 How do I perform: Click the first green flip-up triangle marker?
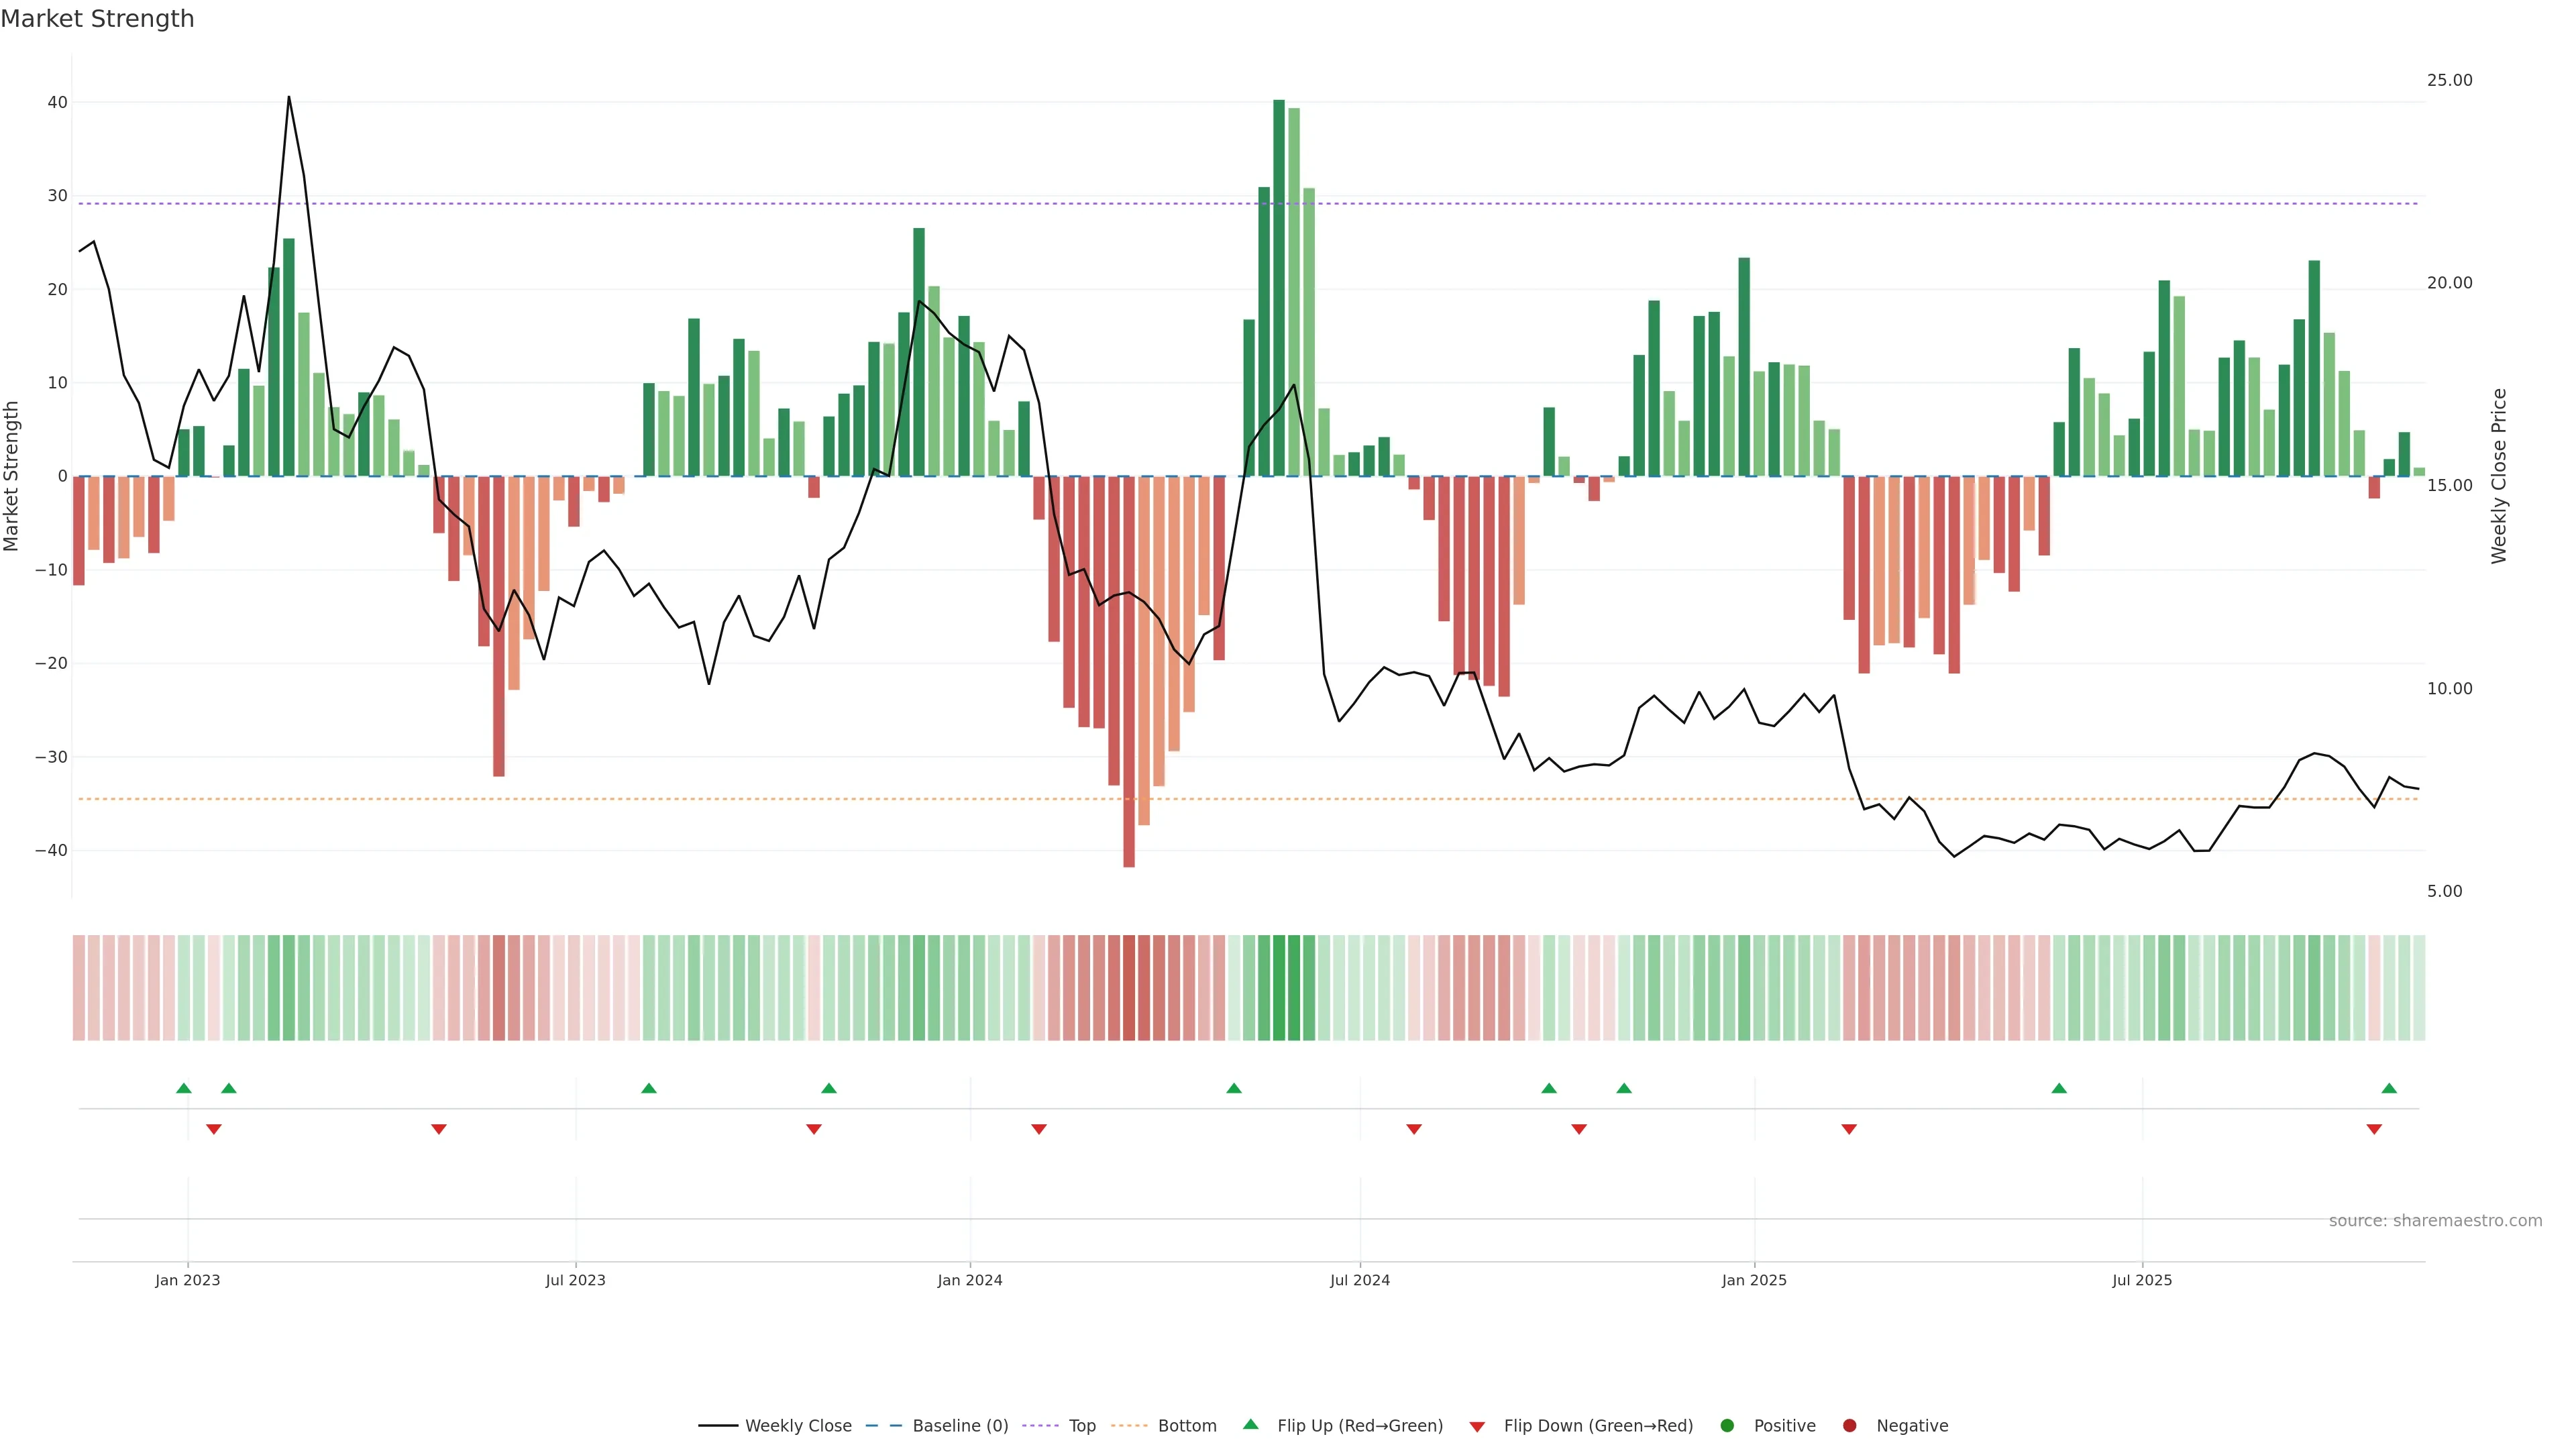click(184, 1088)
